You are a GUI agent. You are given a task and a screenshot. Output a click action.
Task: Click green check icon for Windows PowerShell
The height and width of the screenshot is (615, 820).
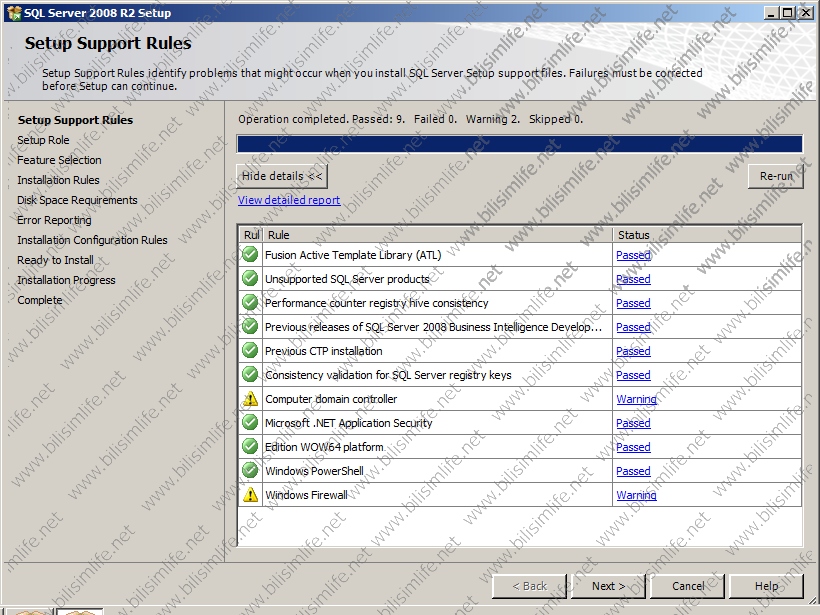[250, 471]
